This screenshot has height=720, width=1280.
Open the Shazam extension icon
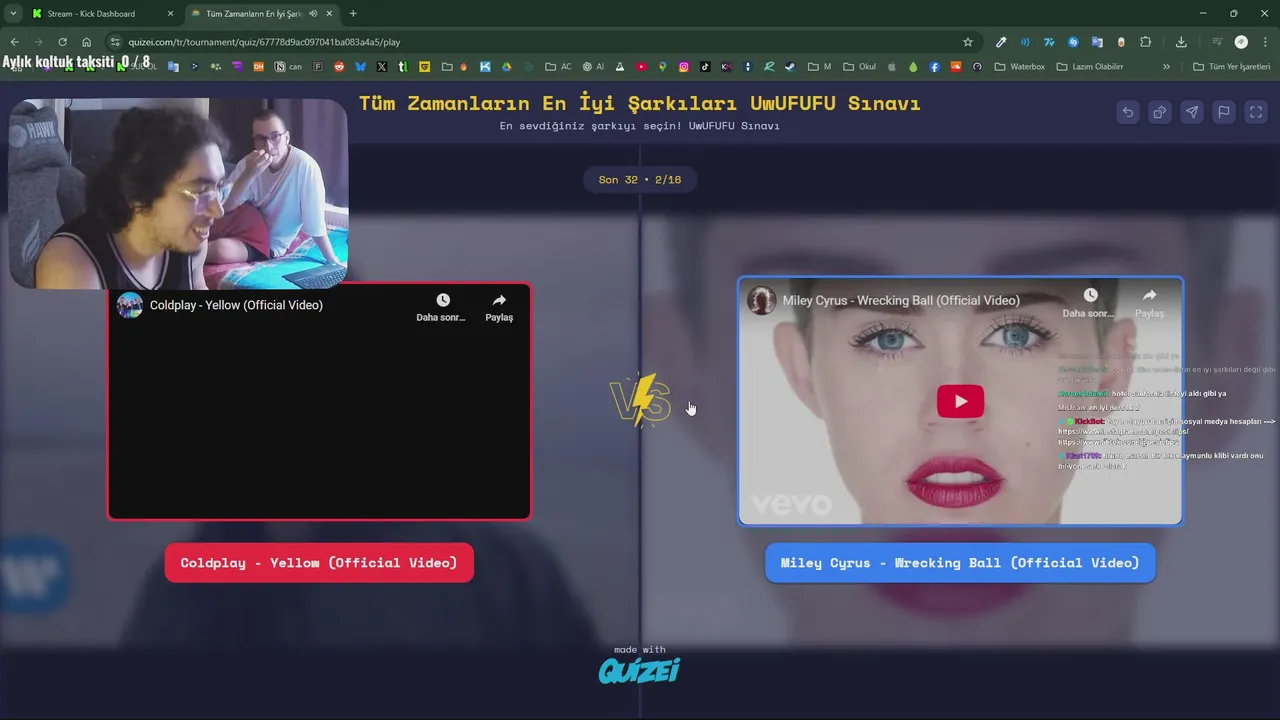click(x=1073, y=42)
